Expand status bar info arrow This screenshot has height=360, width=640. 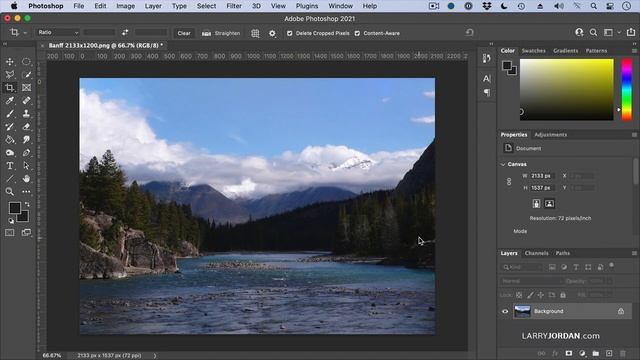click(x=155, y=356)
